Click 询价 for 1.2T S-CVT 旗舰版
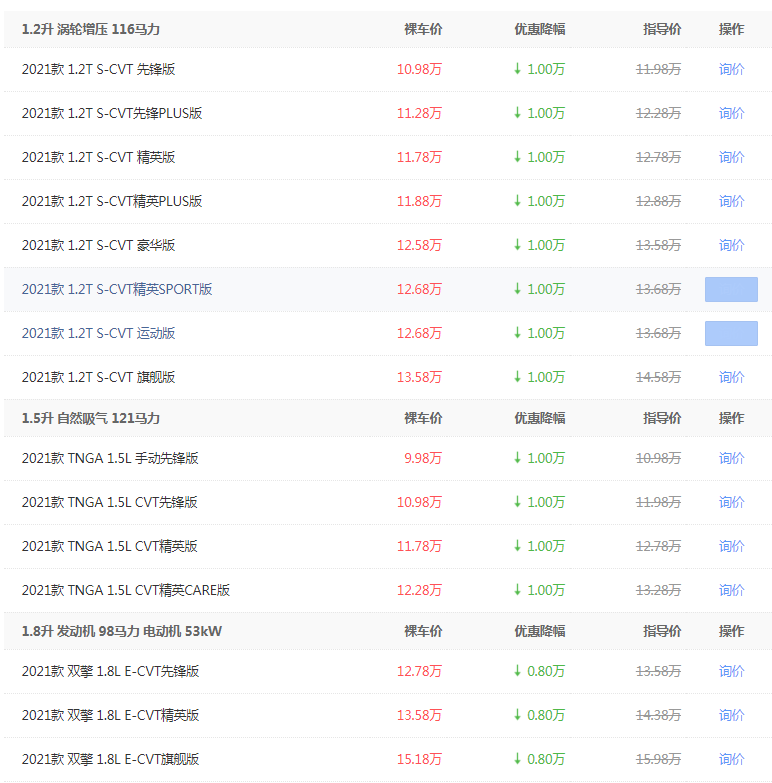This screenshot has width=772, height=783. pos(731,377)
